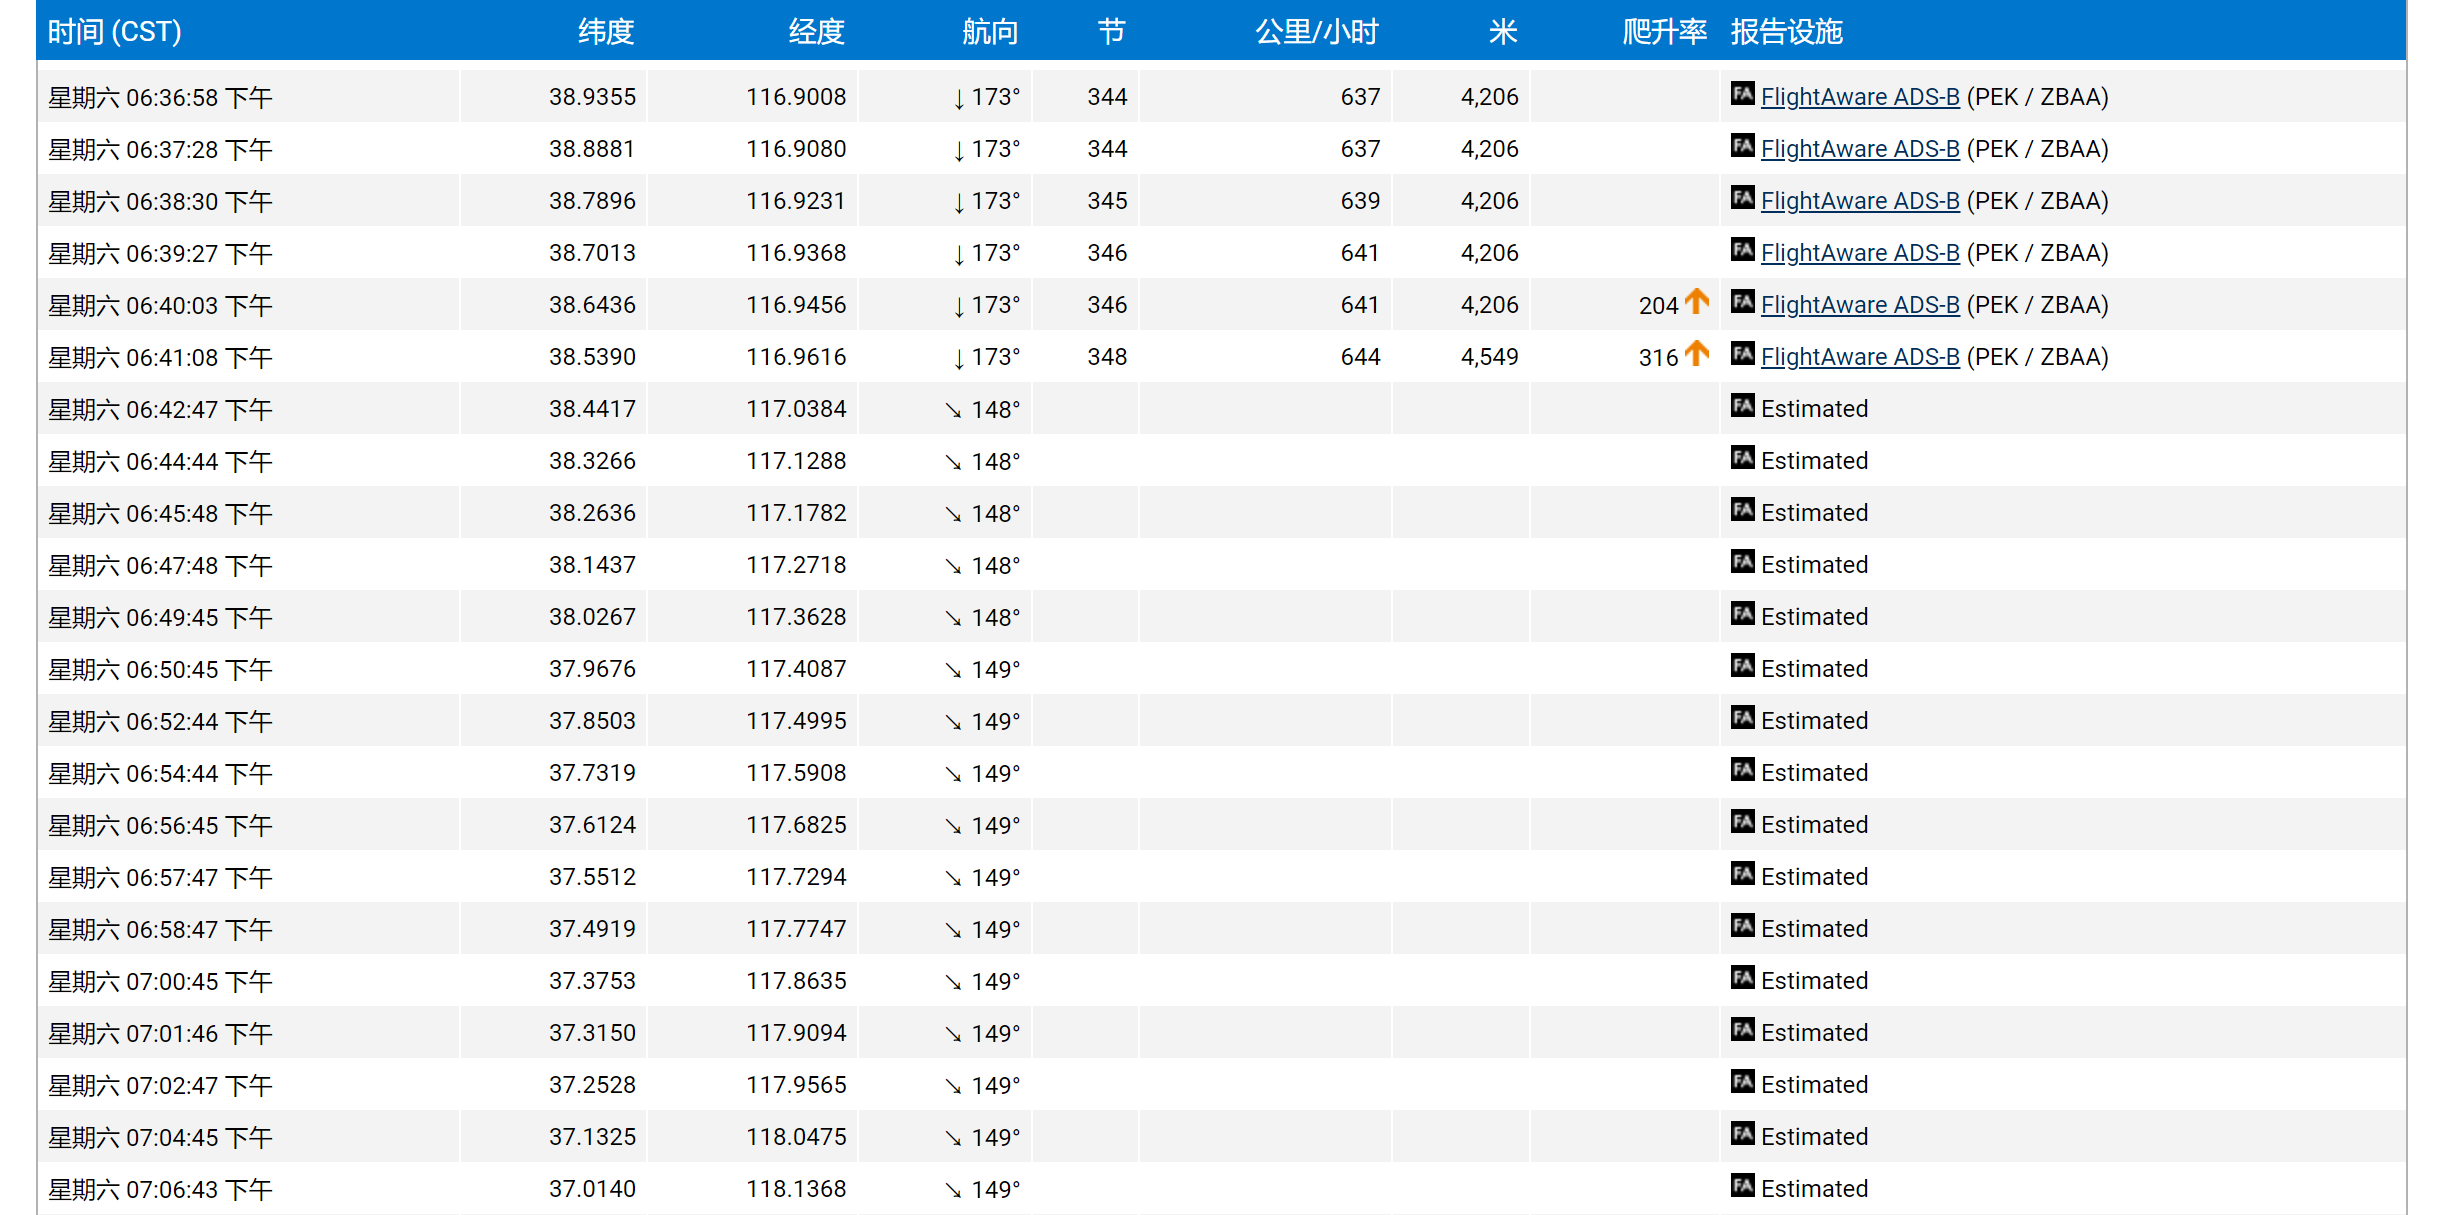Select speed cell 644 km/h
Screen dimensions: 2457x1215
[1360, 357]
